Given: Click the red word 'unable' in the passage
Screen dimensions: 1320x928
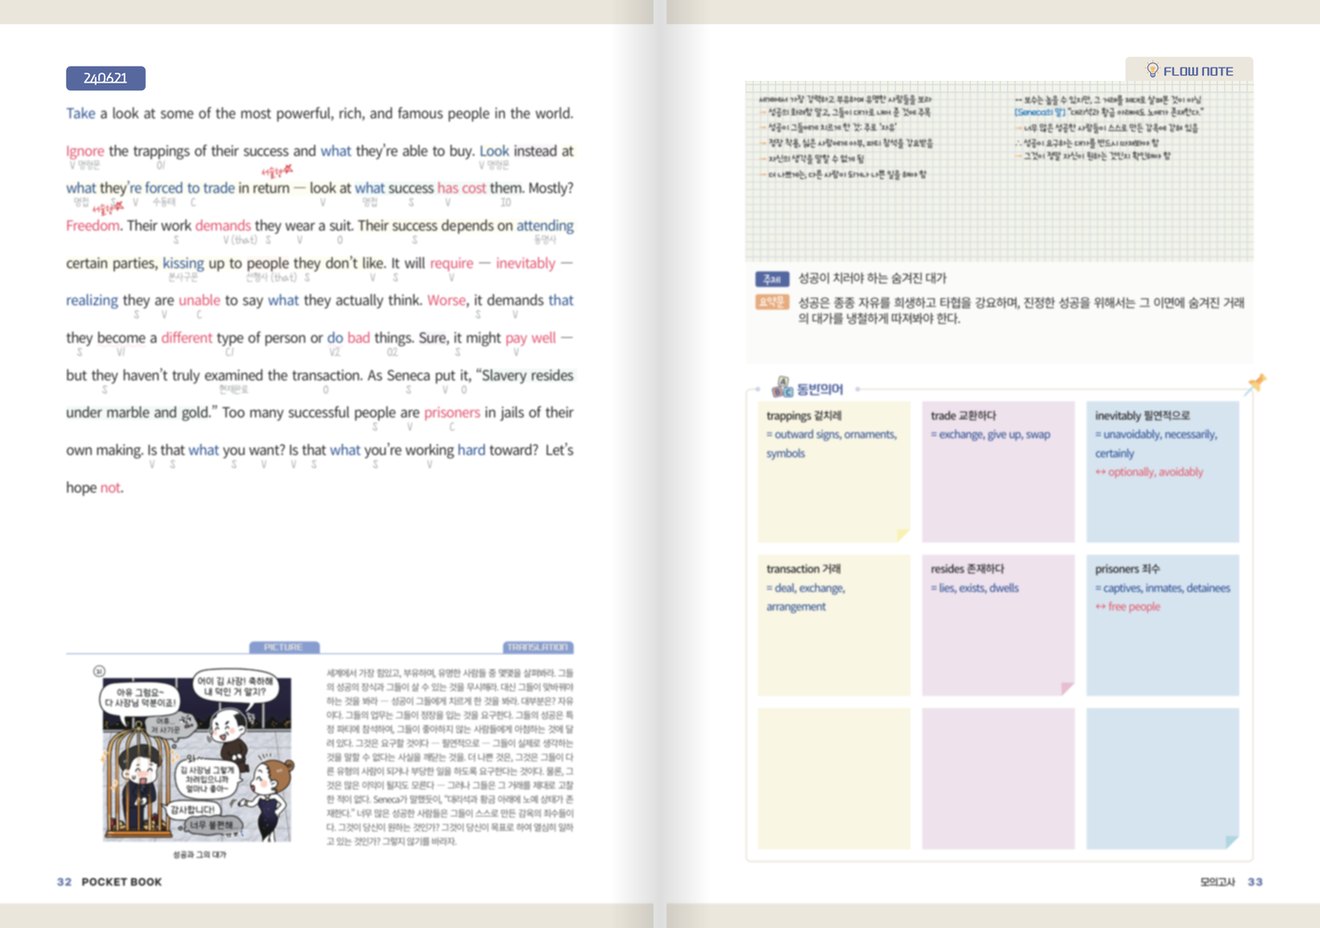Looking at the screenshot, I should (199, 301).
